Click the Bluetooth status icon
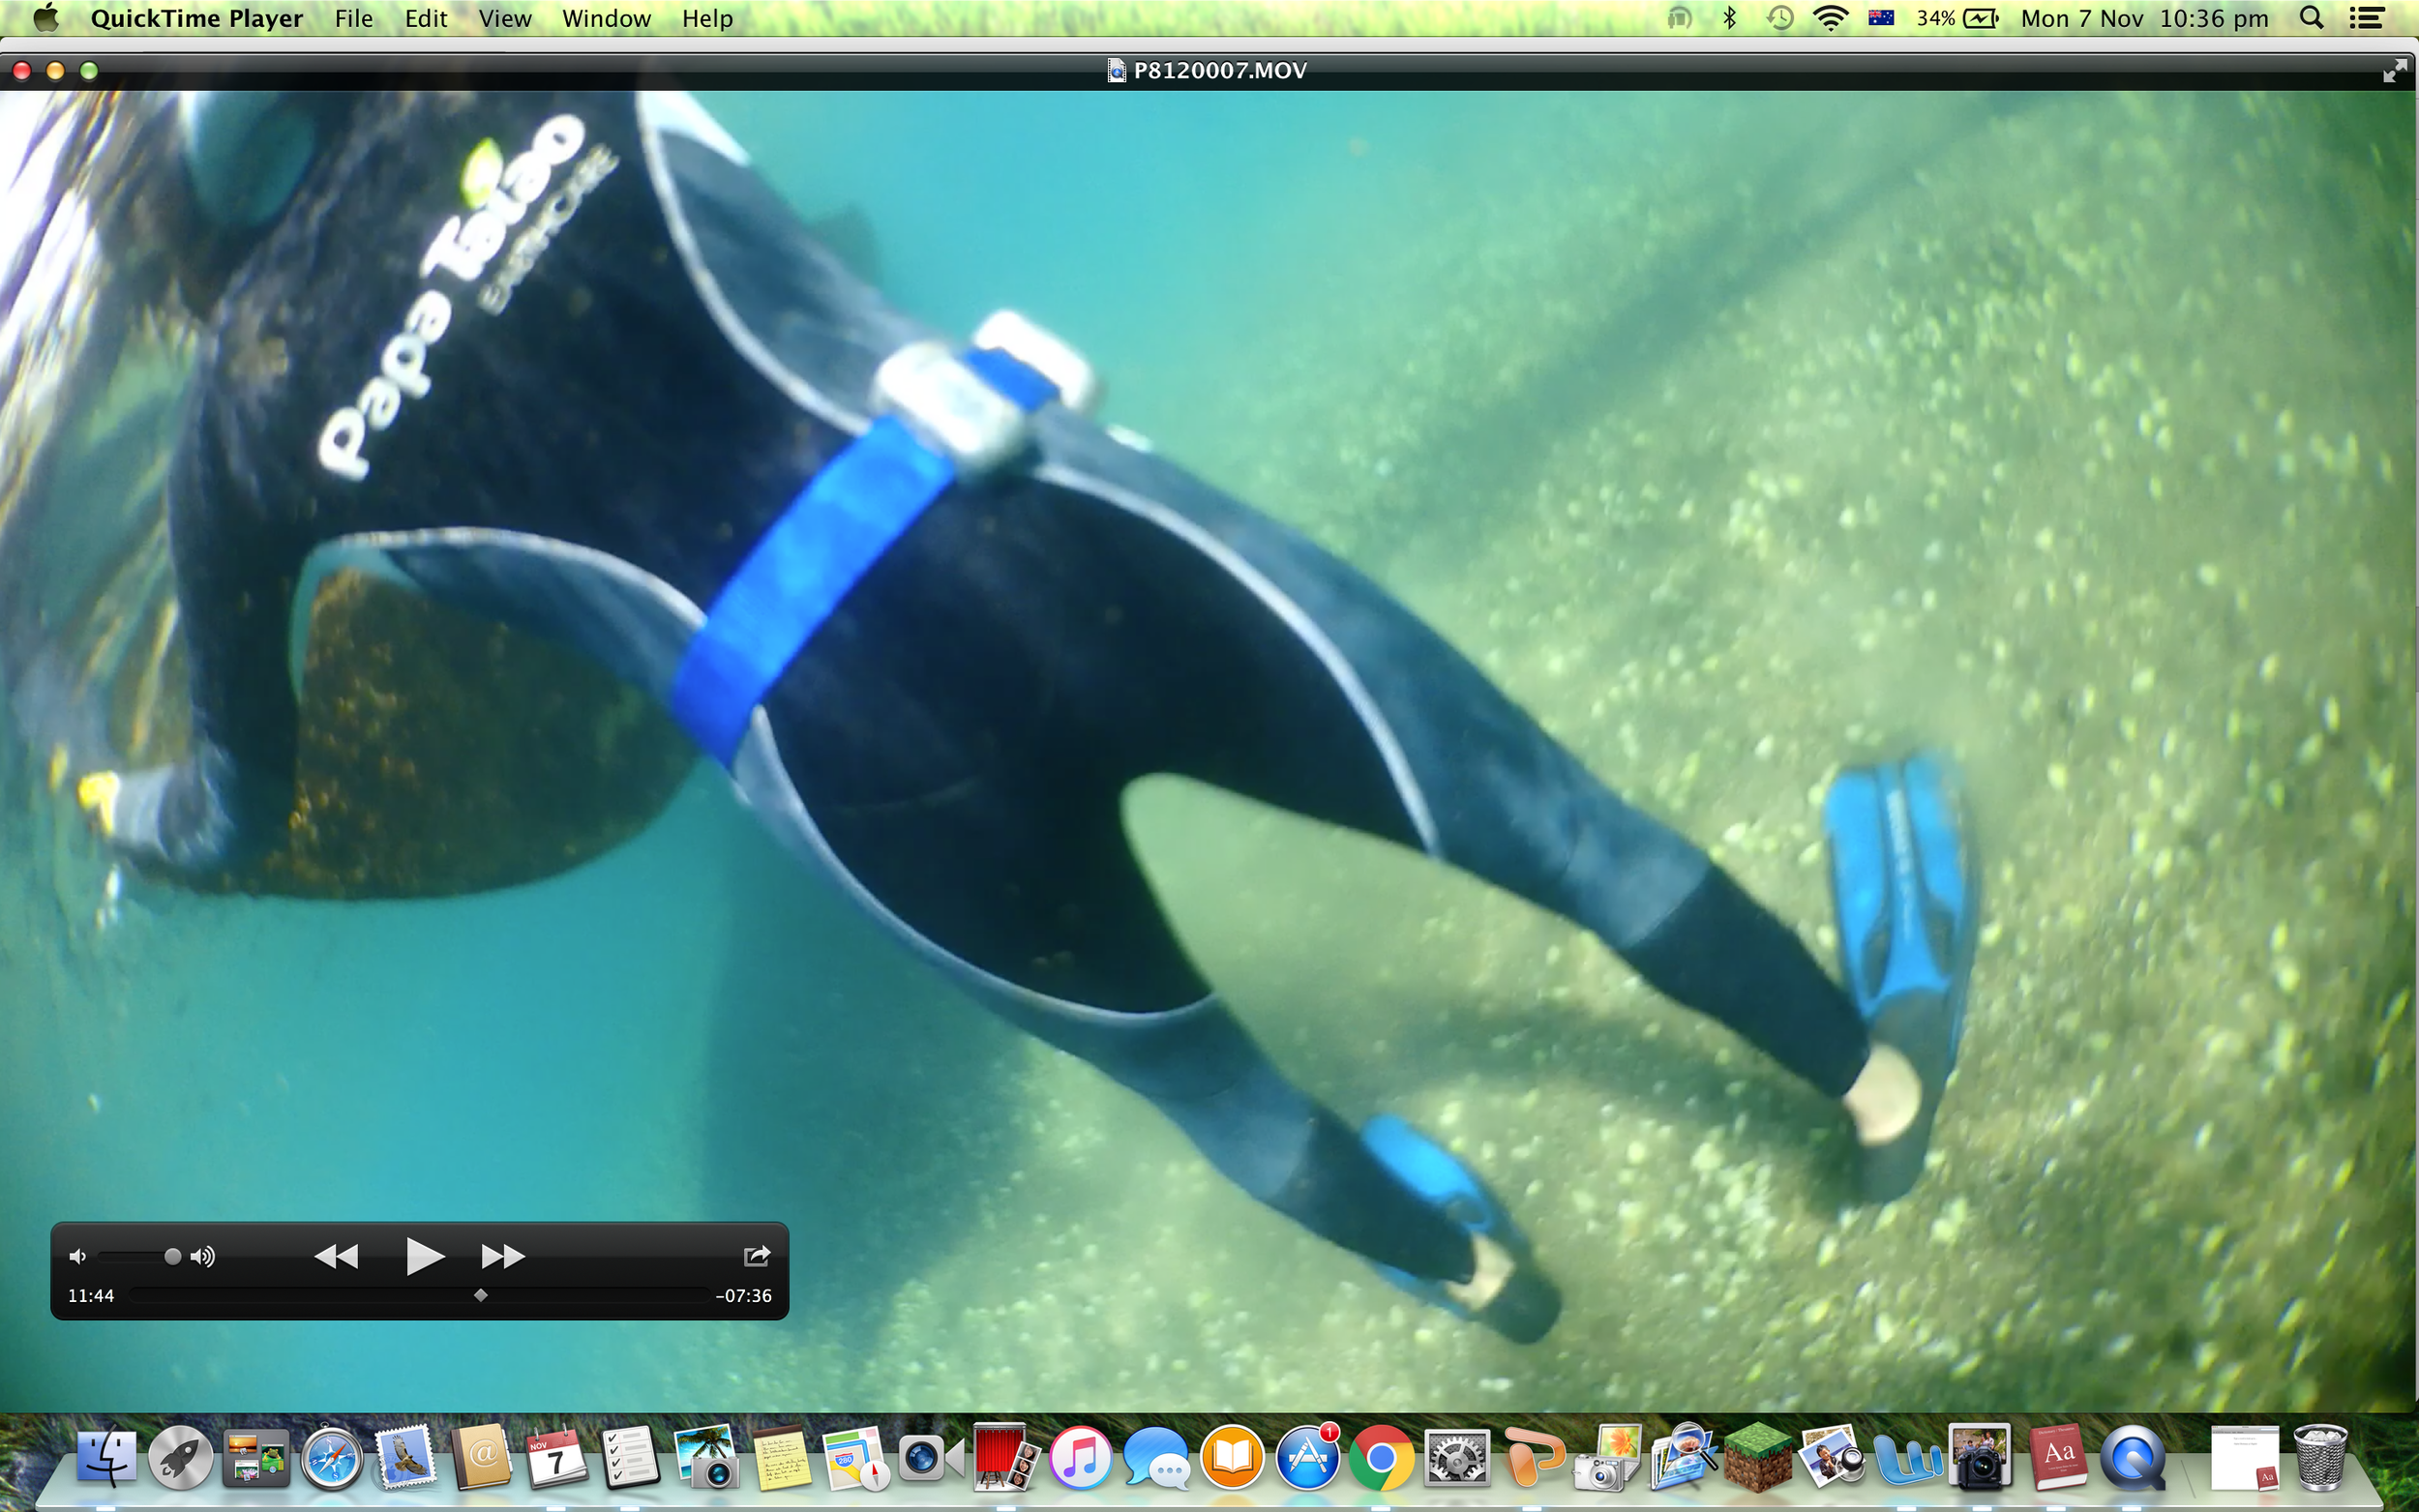 click(1730, 18)
